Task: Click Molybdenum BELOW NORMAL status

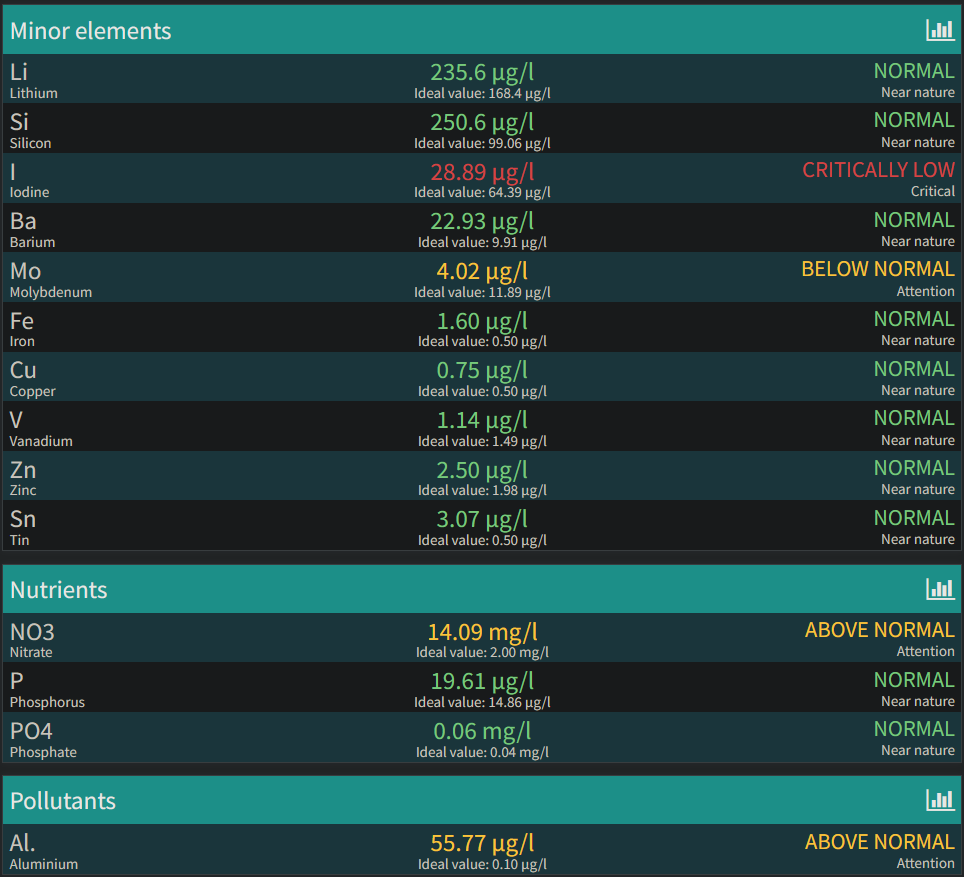Action: (x=878, y=269)
